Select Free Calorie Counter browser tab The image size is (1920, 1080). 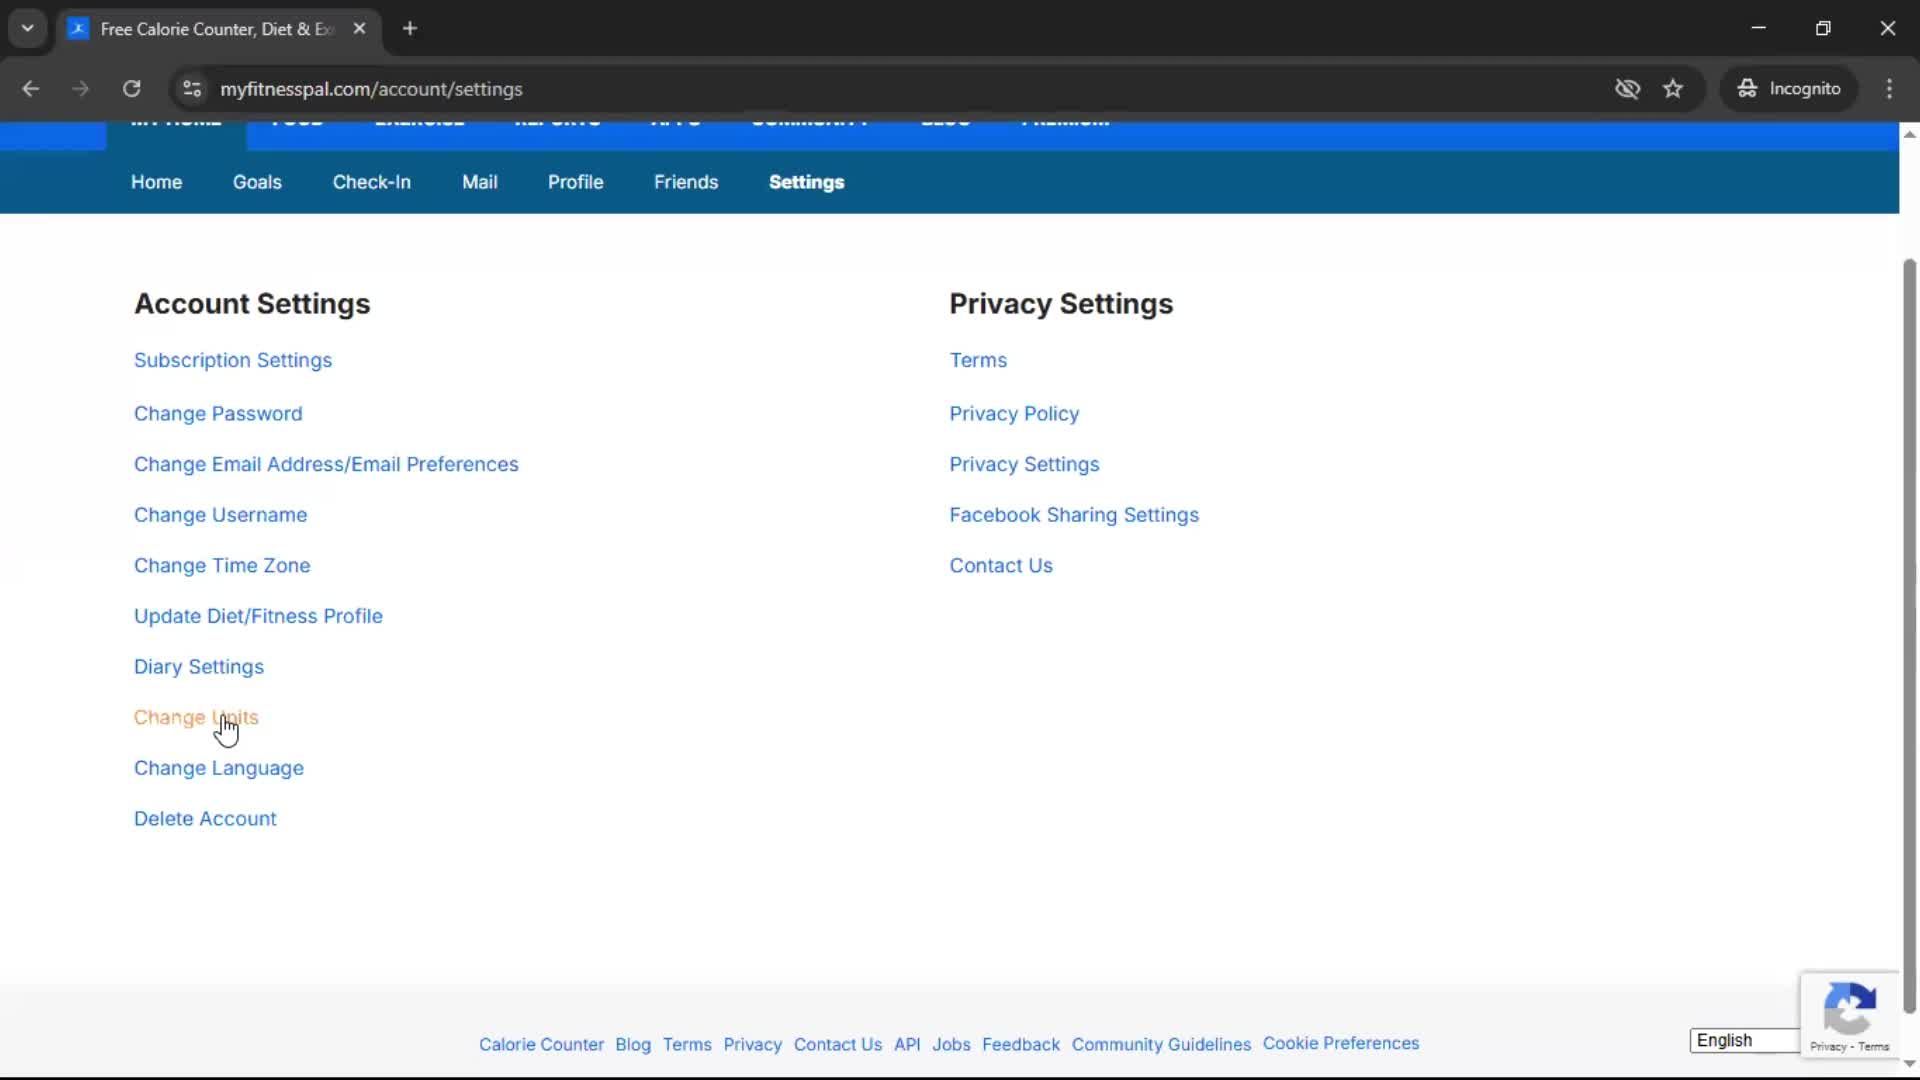pyautogui.click(x=218, y=29)
